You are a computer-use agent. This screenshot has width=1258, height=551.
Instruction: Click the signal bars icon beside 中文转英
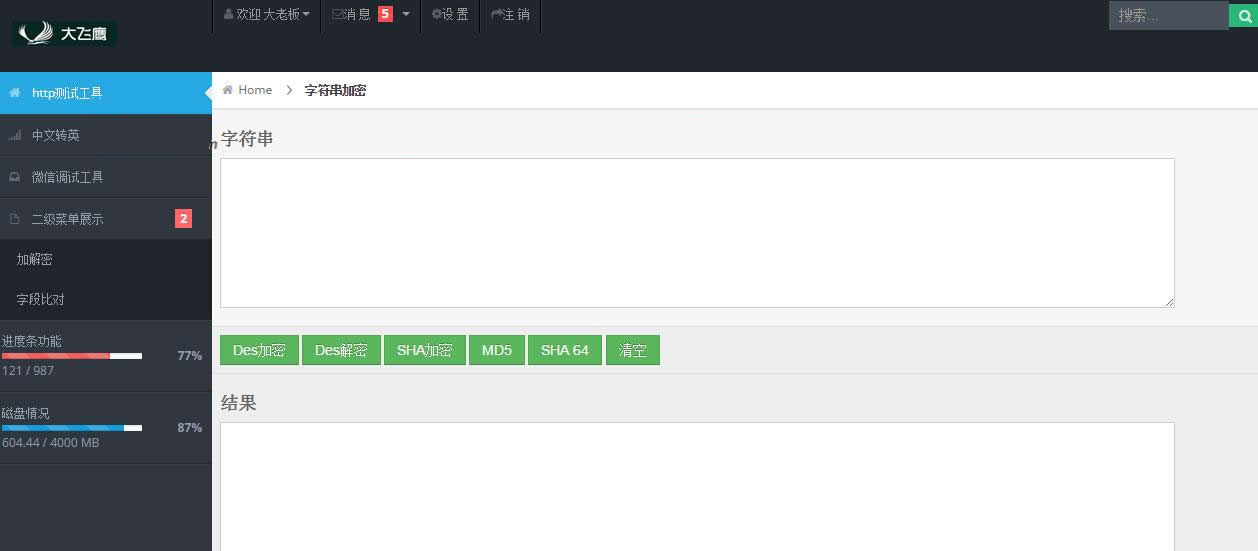(14, 135)
